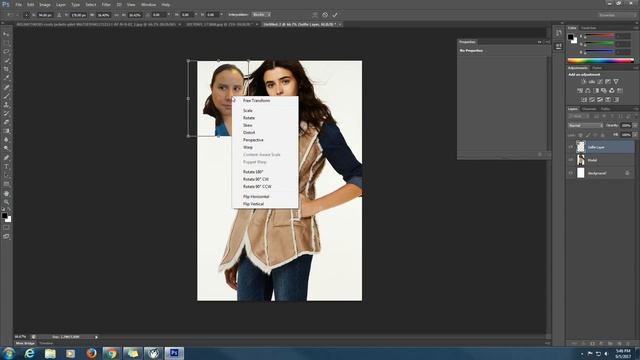Hide the Background layer

571,173
